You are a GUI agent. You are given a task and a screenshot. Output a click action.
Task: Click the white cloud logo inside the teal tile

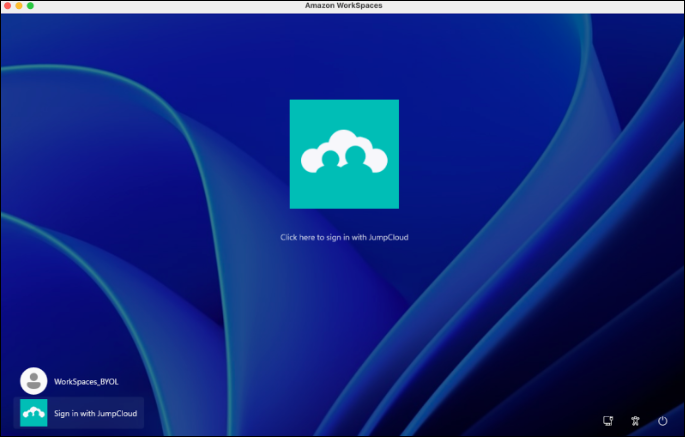coord(344,152)
